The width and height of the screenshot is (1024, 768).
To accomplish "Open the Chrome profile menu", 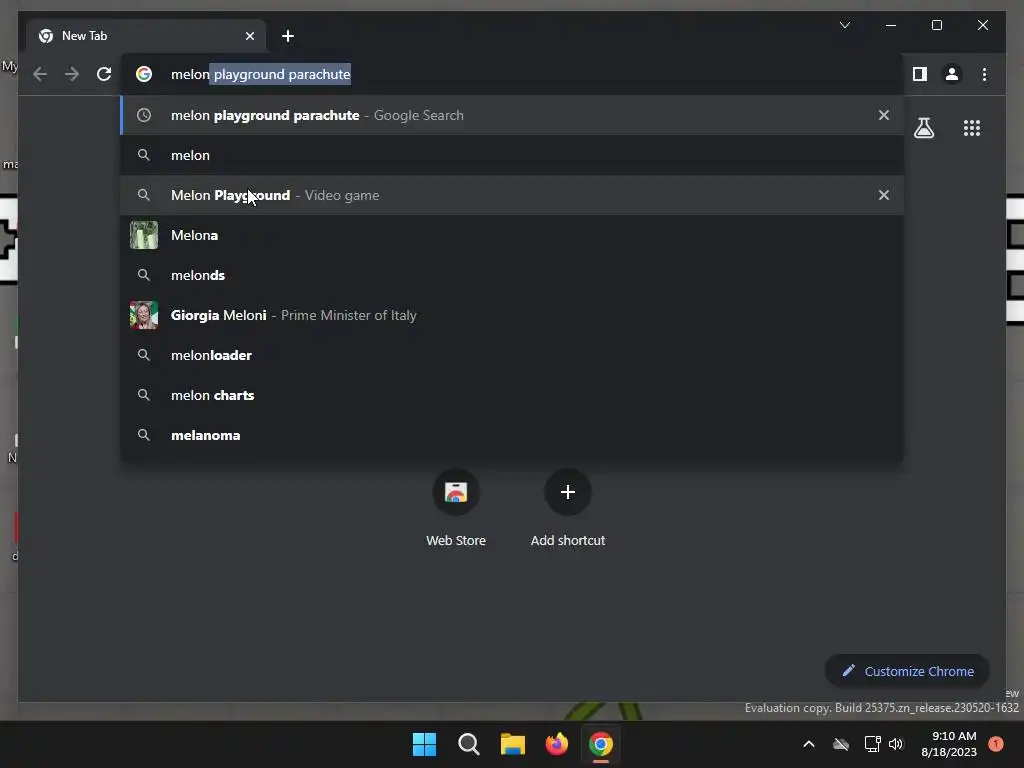I will 952,74.
